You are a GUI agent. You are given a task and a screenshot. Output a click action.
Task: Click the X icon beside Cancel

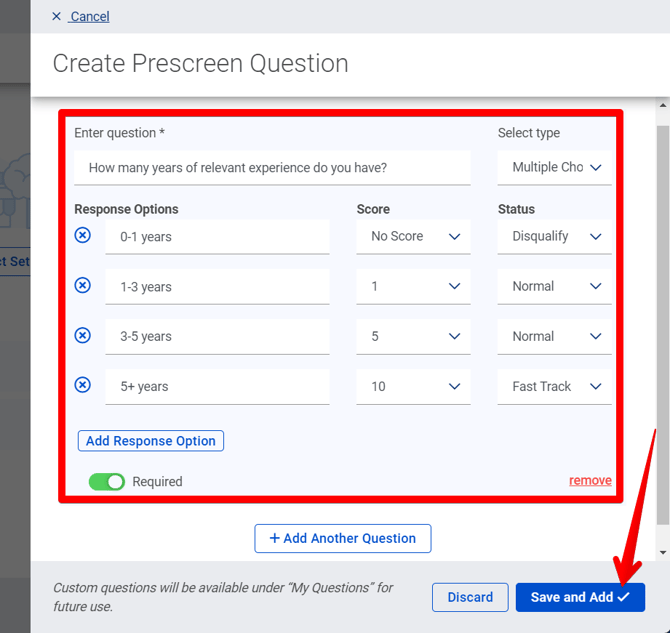[x=56, y=17]
